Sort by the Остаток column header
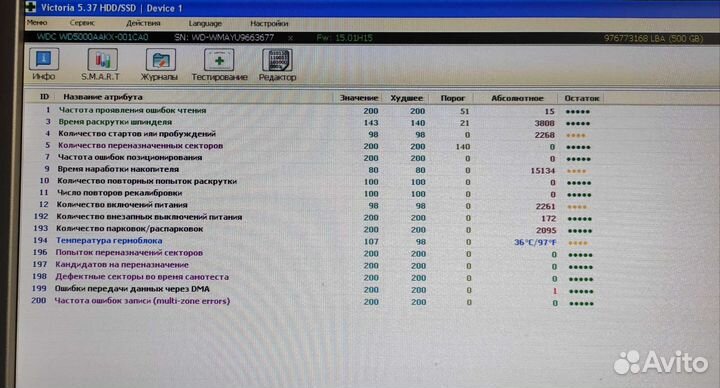 pyautogui.click(x=582, y=98)
